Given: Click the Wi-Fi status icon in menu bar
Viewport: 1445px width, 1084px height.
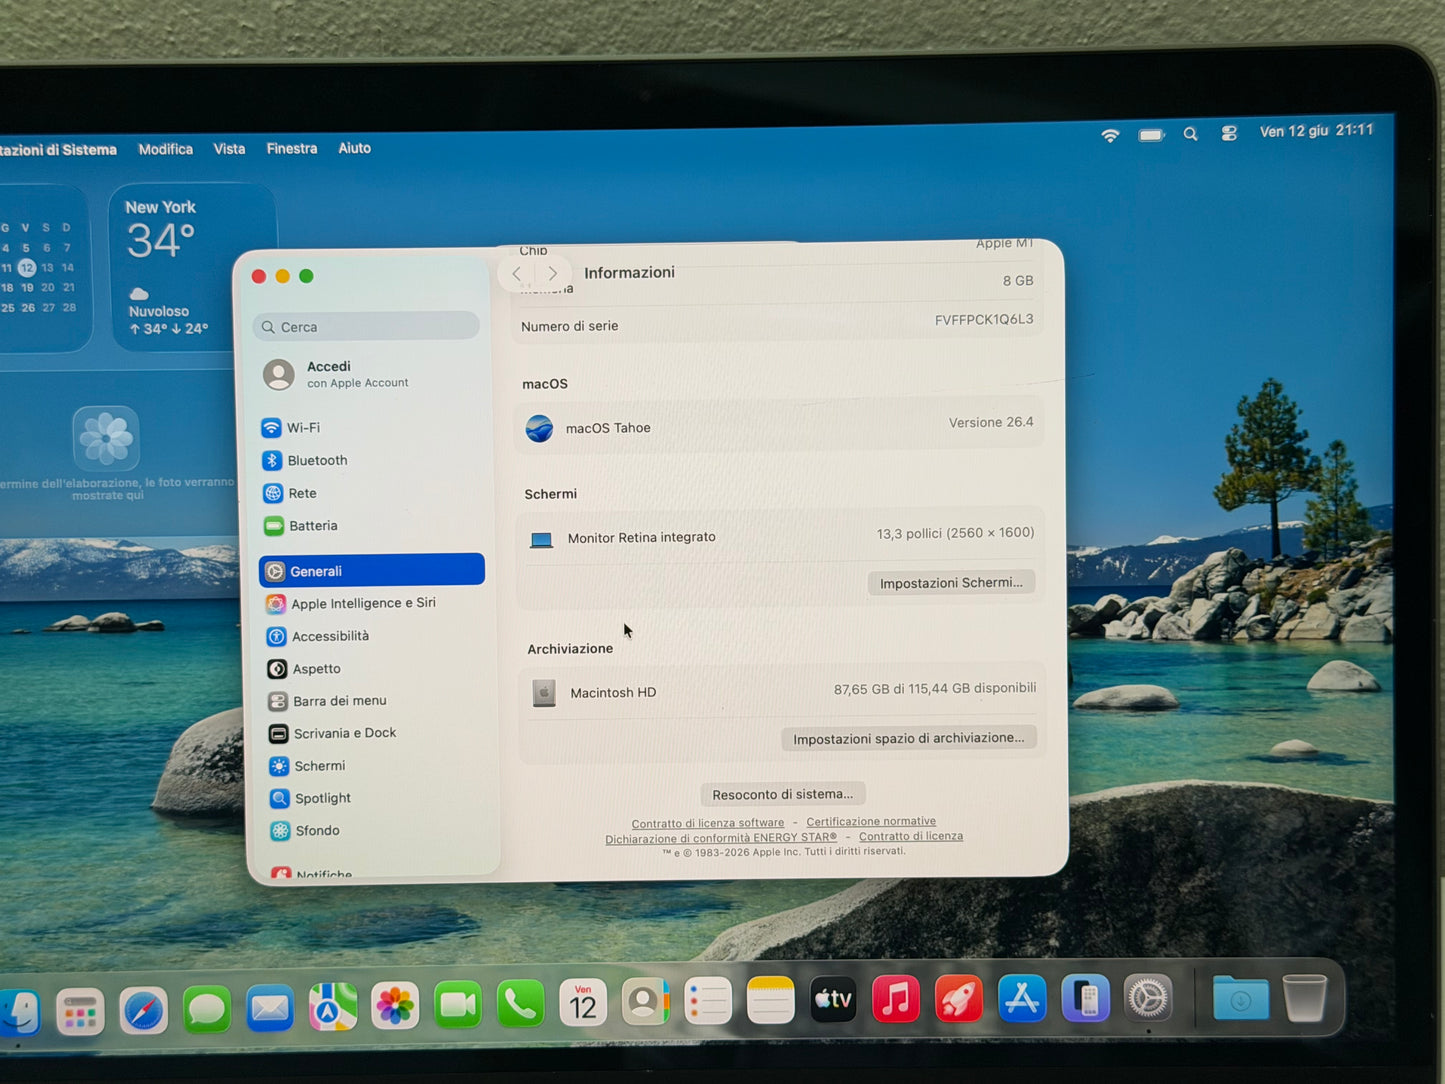Looking at the screenshot, I should (x=1110, y=135).
